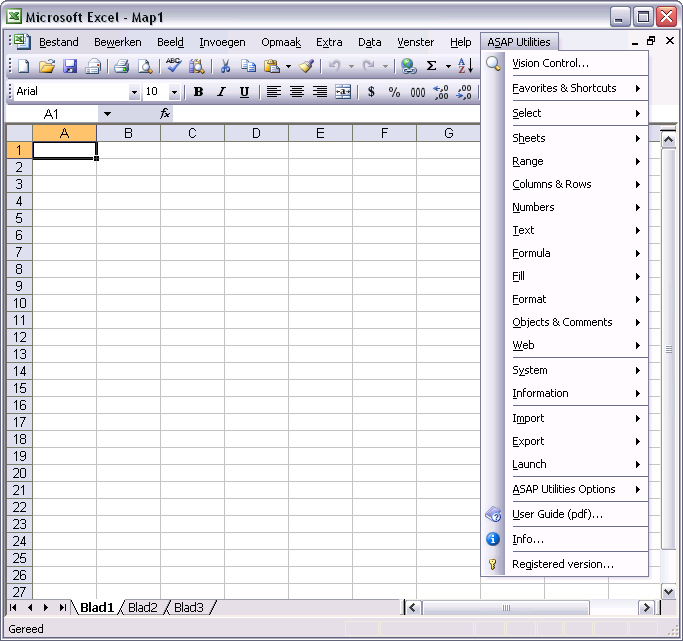The width and height of the screenshot is (683, 641).
Task: Open the Arial font name dropdown
Action: [x=134, y=92]
